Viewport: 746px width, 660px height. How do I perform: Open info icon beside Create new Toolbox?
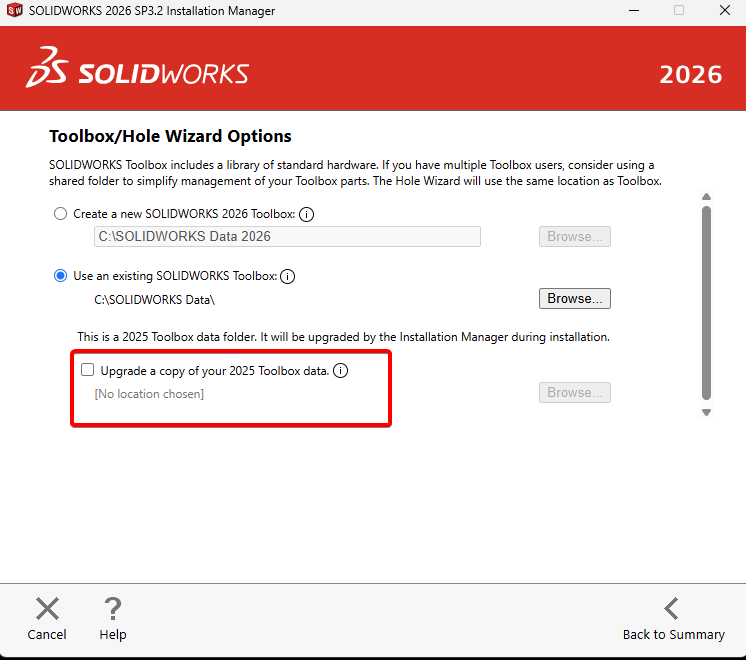pos(306,214)
